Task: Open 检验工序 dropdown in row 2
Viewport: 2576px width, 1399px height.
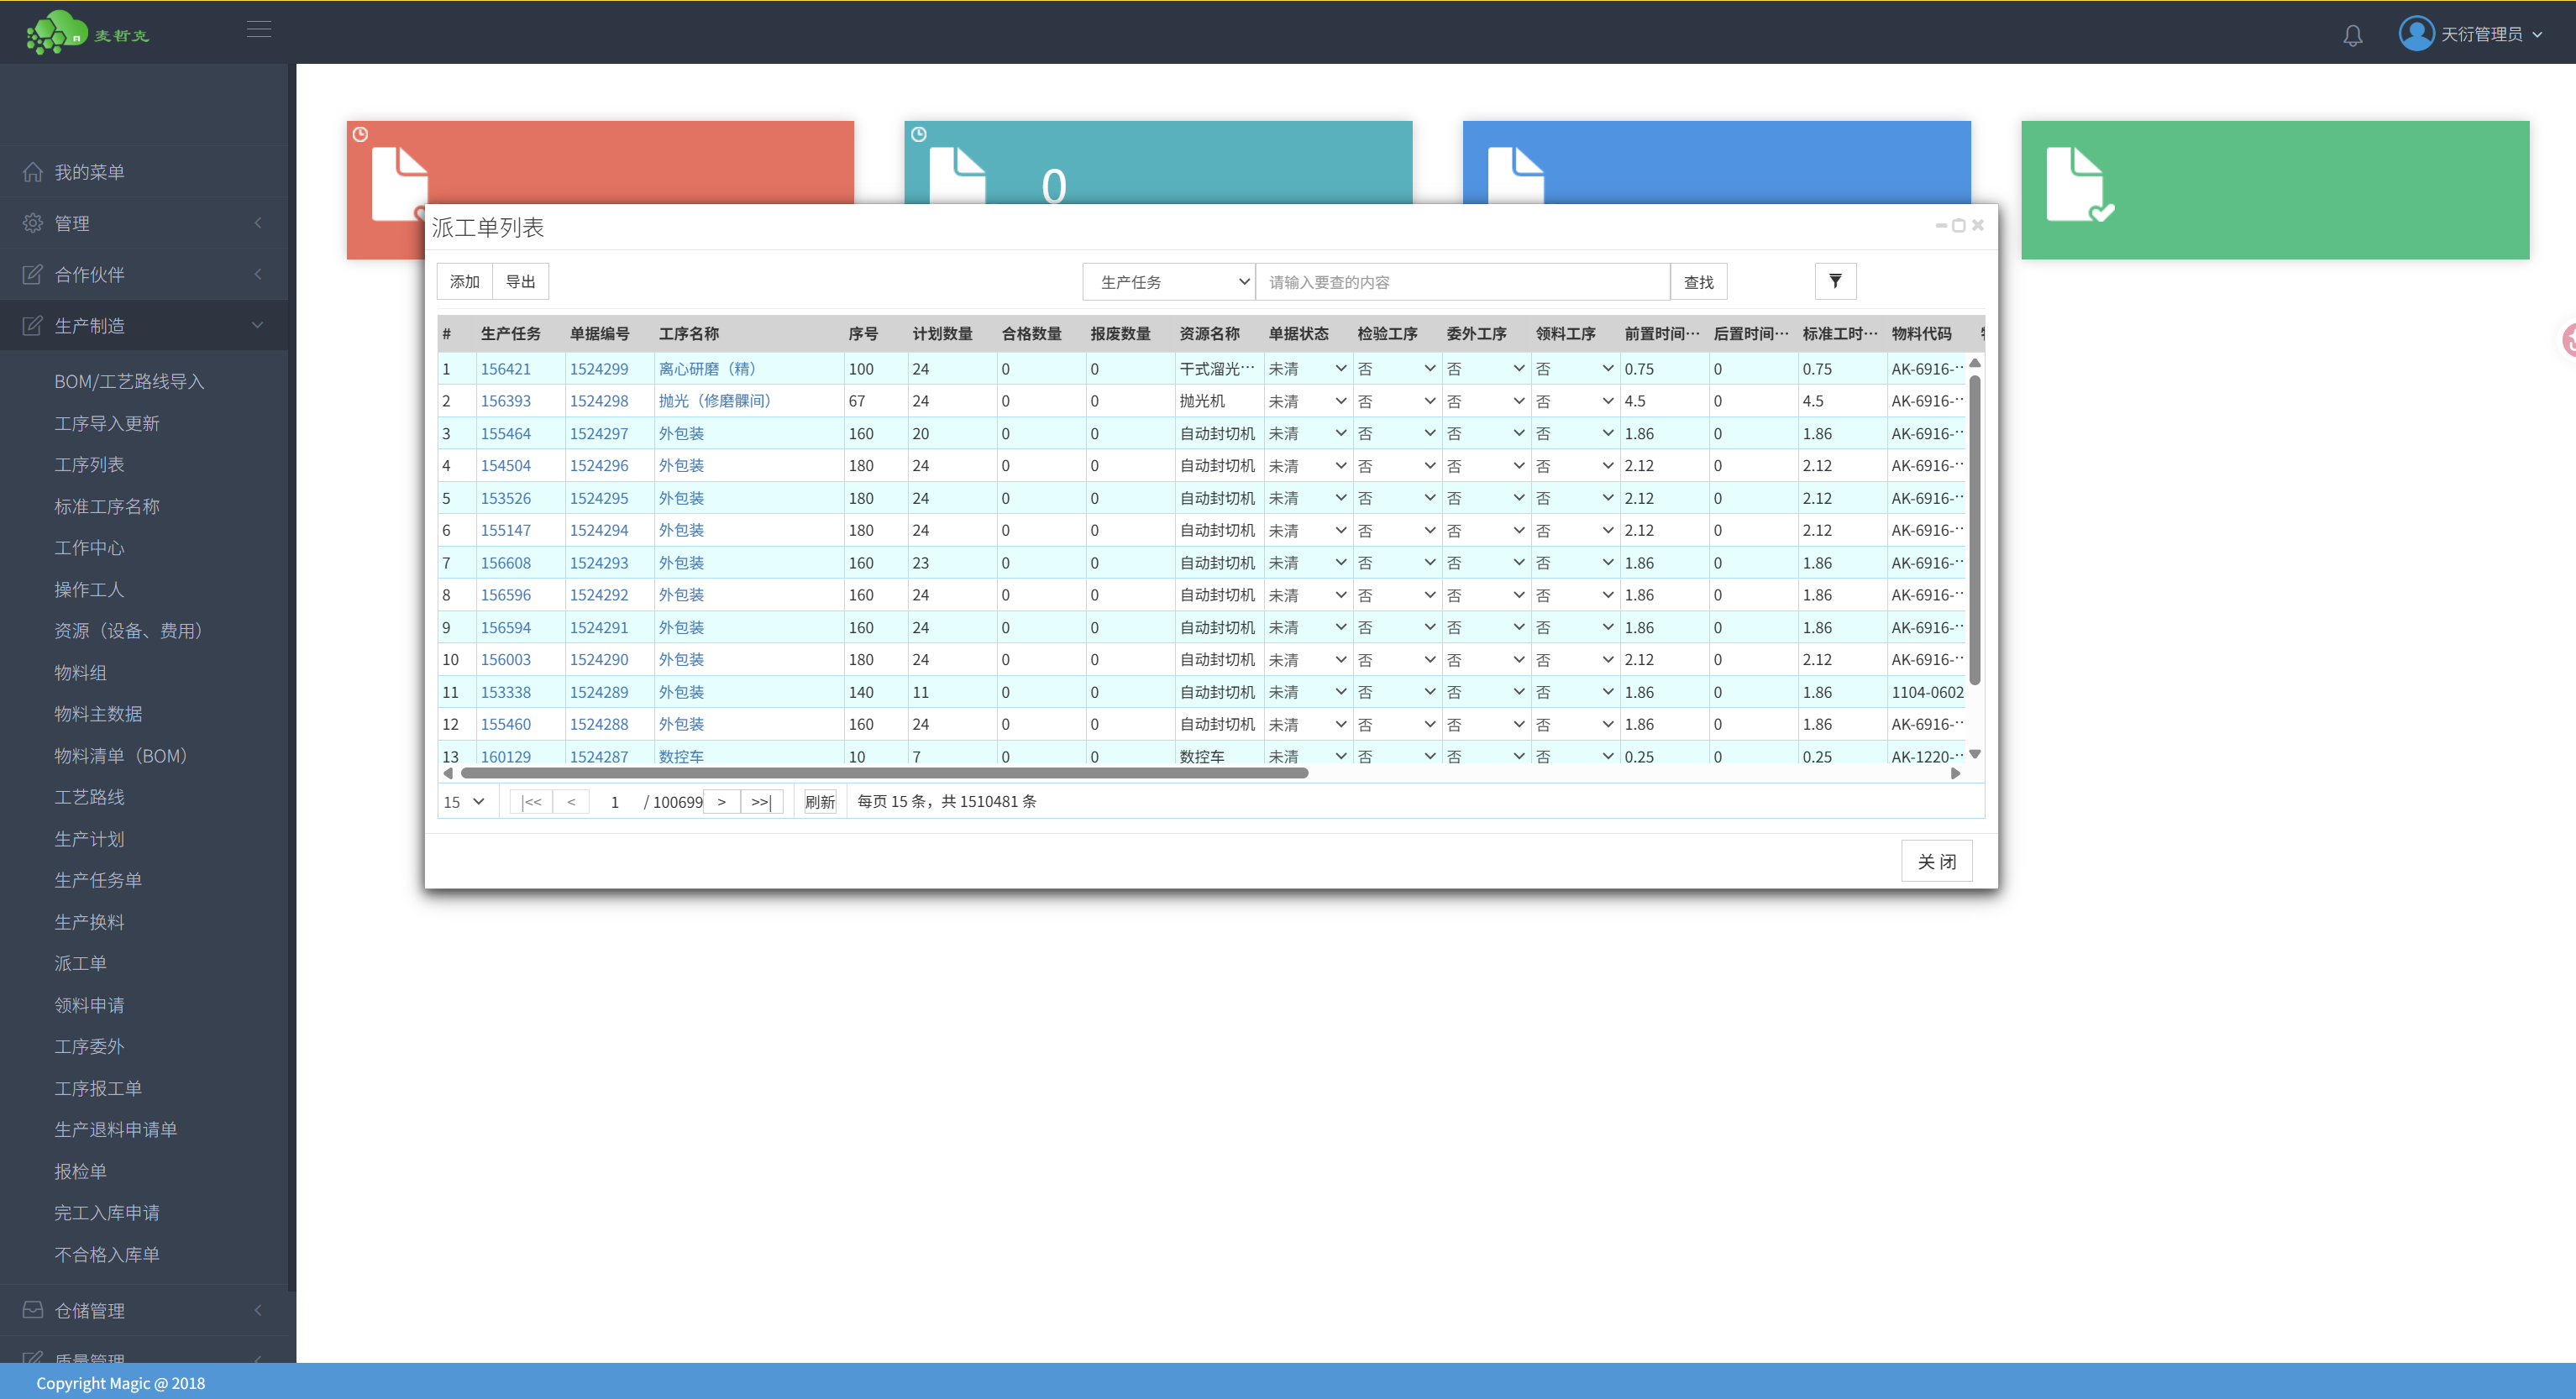Action: [1397, 401]
